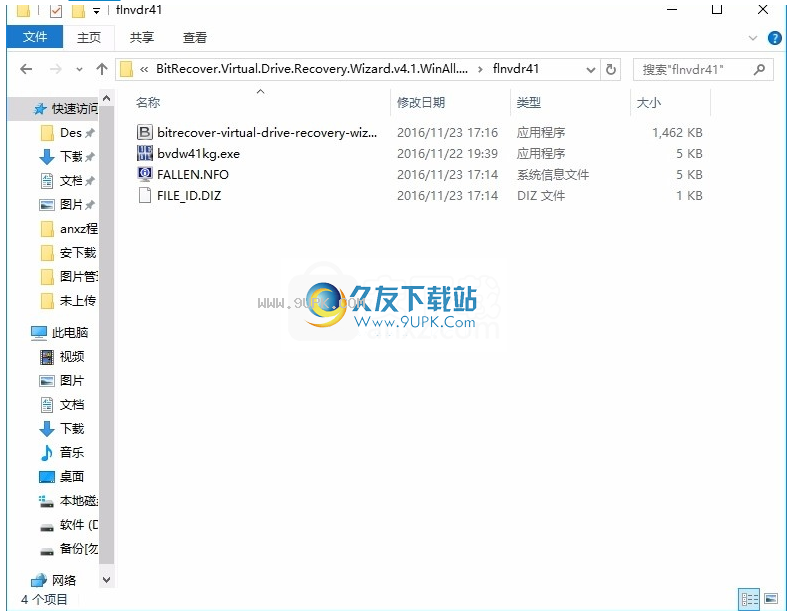Viewport: 788px width, 611px height.
Task: Select the bitrecover-virtual-drive-recovery-wiz file
Action: (267, 133)
